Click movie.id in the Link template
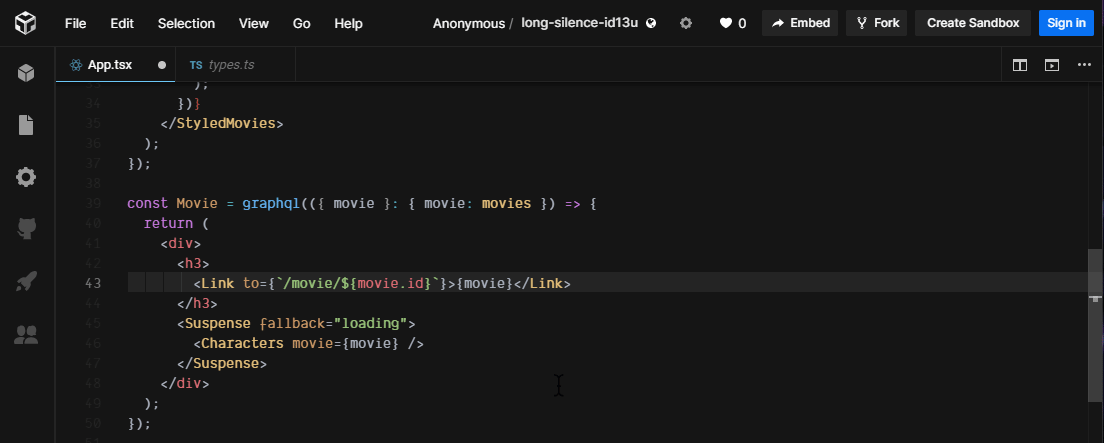Screen dimensions: 1104x443 click(391, 283)
